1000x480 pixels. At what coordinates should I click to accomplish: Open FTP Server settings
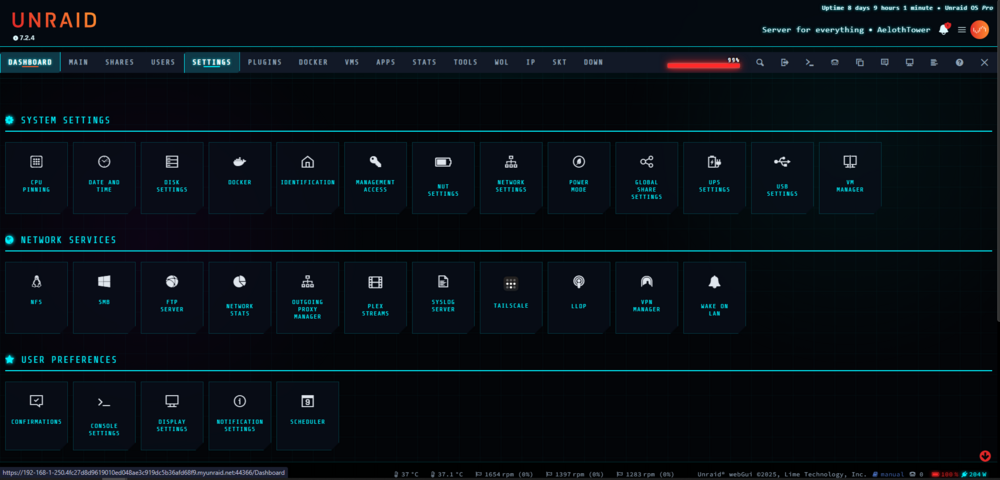[172, 298]
